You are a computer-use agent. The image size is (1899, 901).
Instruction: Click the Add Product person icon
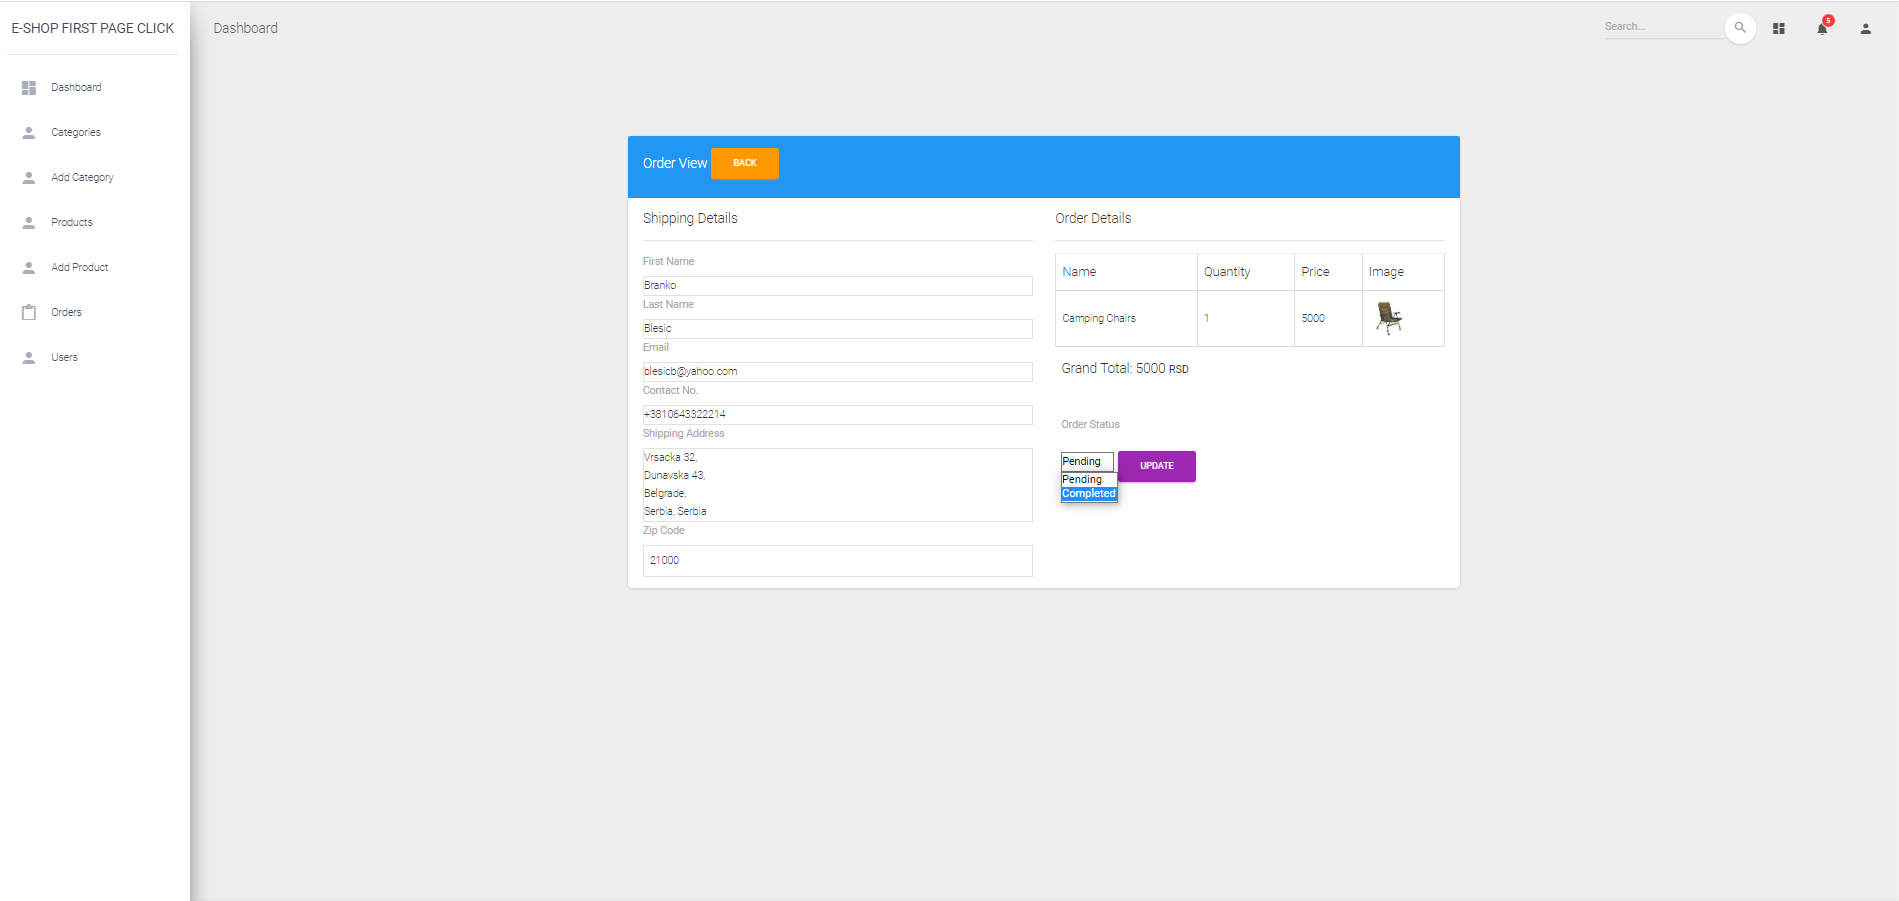coord(28,267)
